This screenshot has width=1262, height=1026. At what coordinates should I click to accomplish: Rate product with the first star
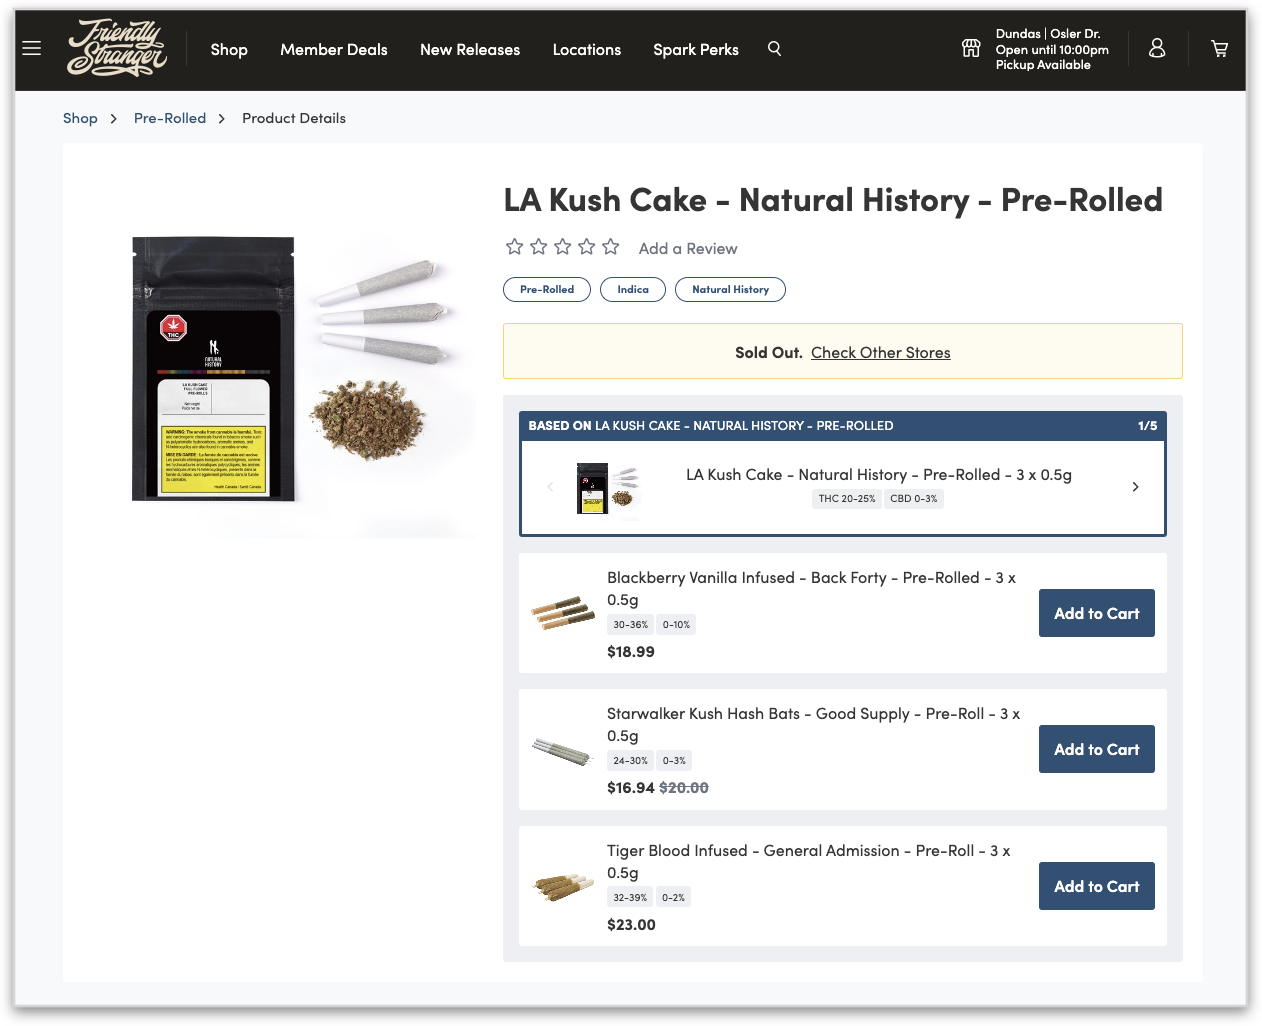click(515, 246)
